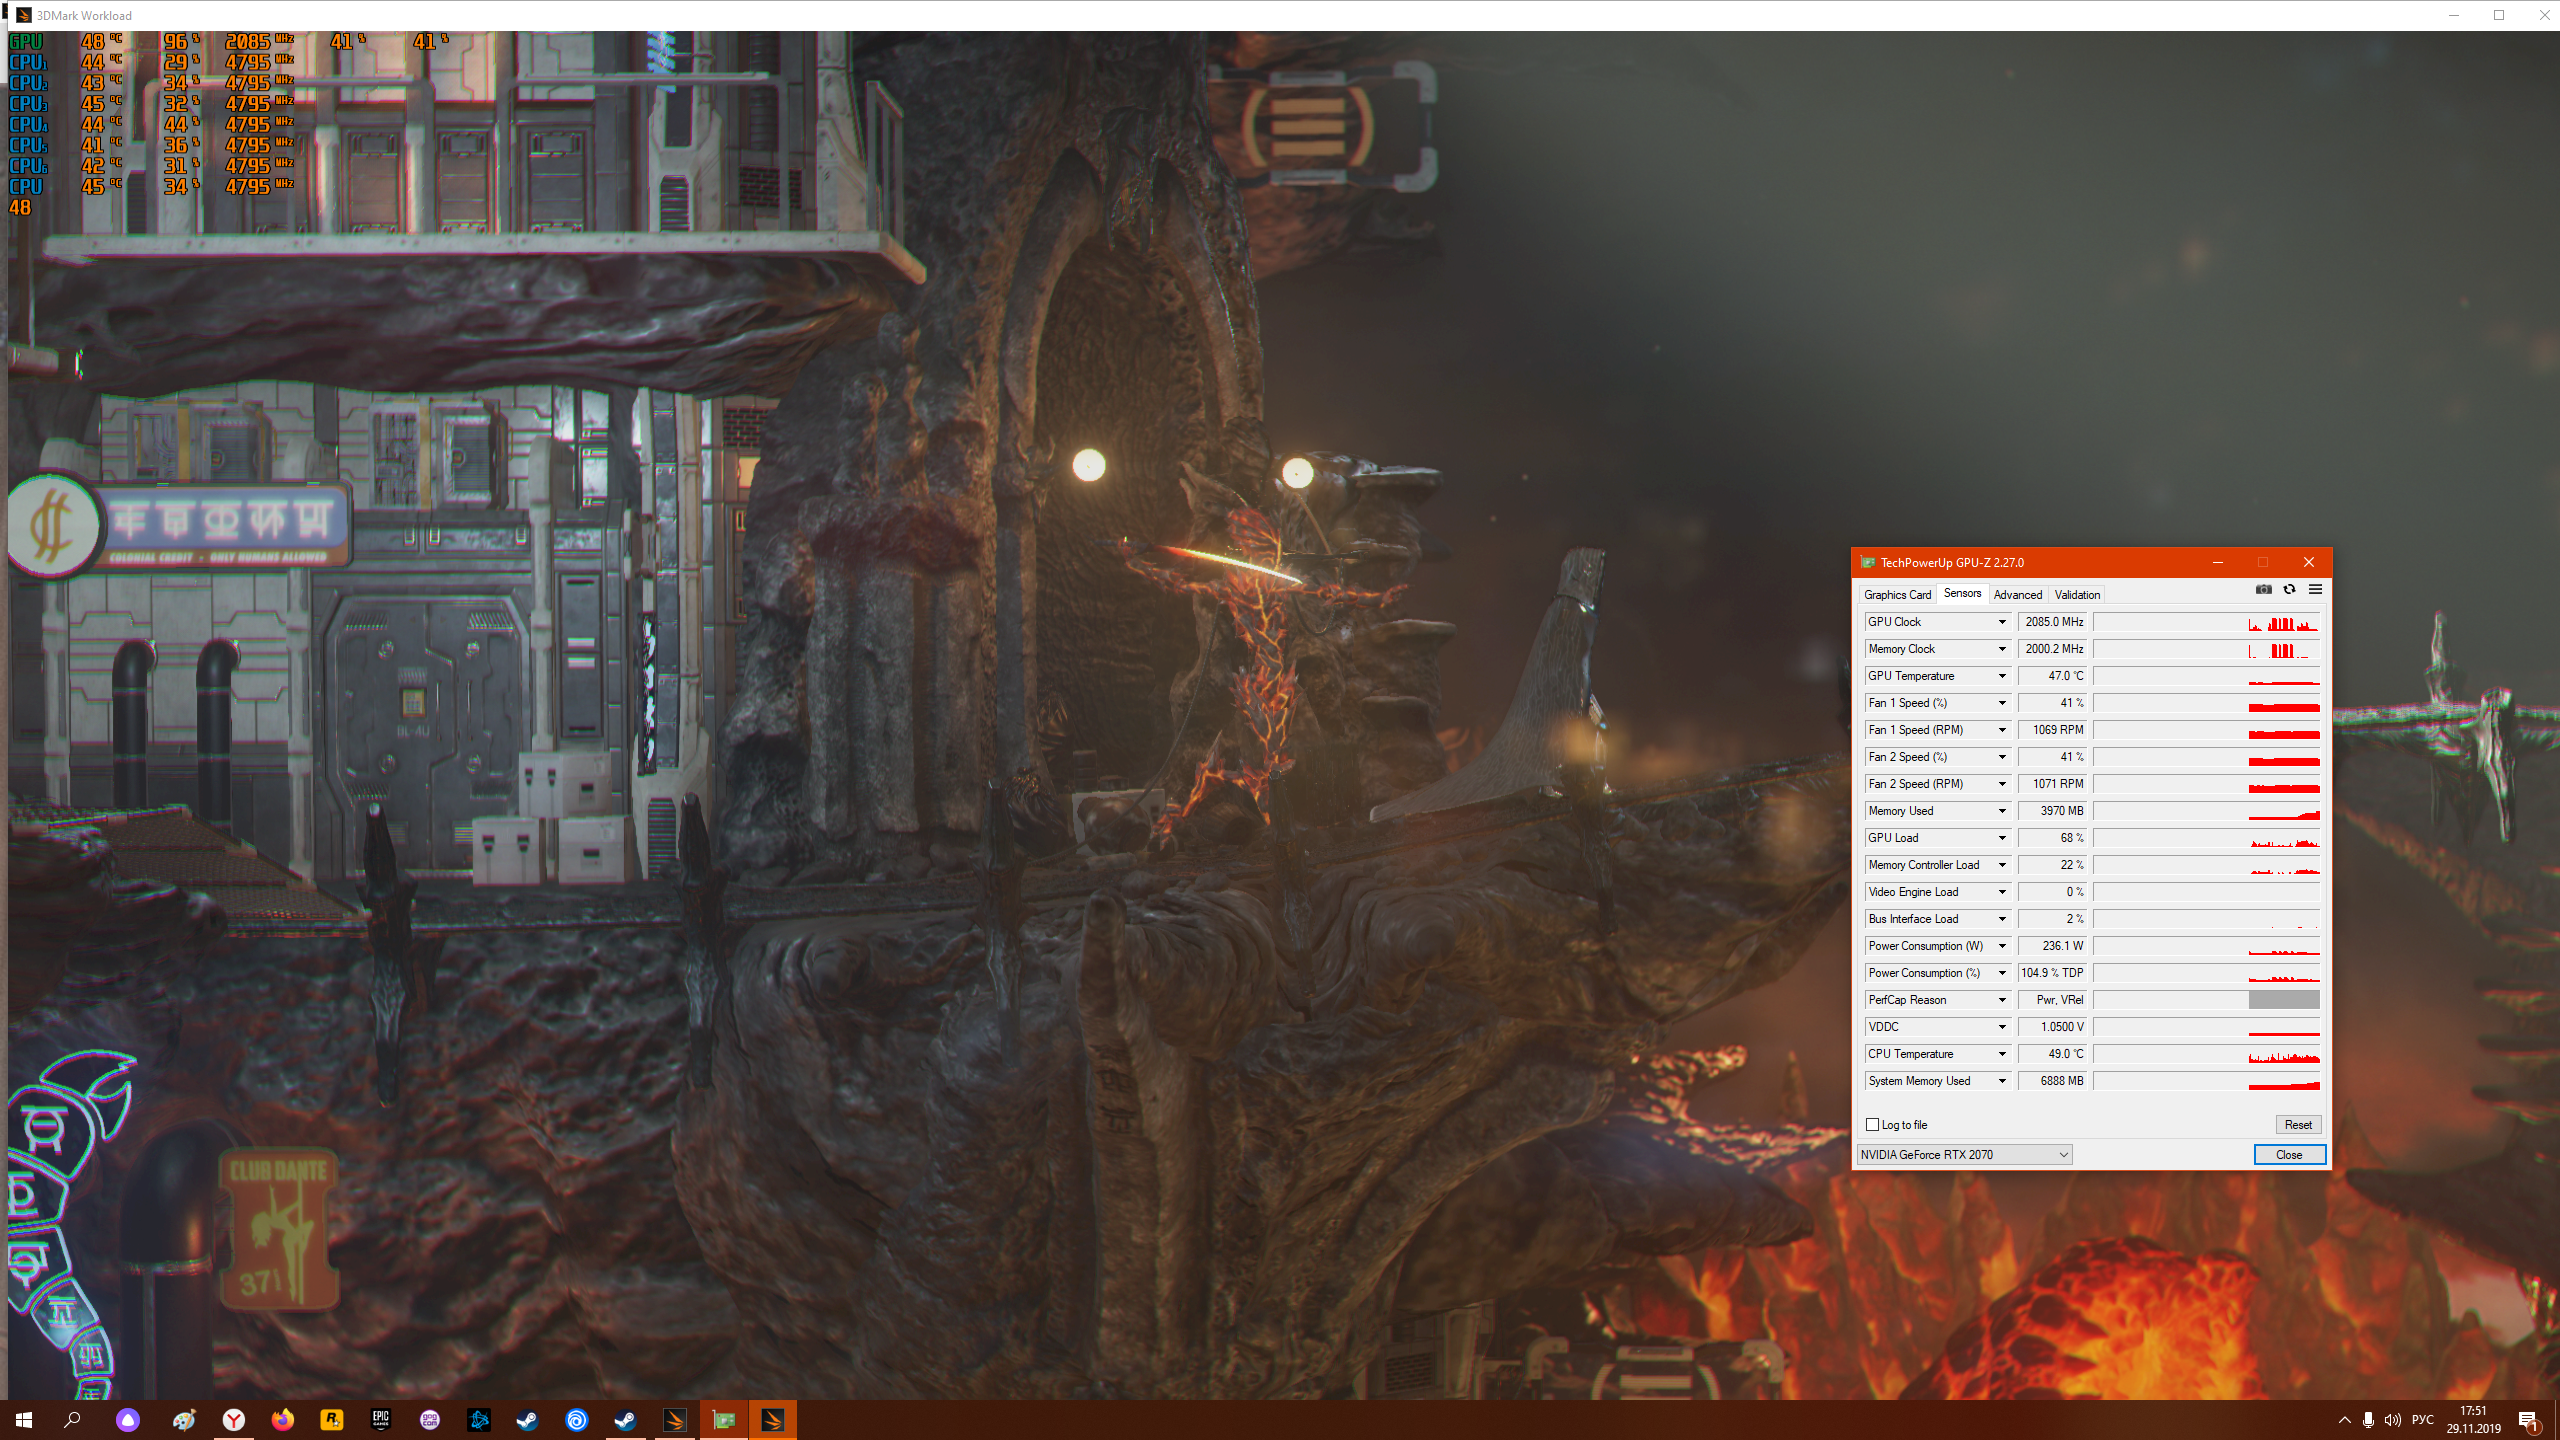
Task: Click the Close button in GPU-Z
Action: click(2289, 1155)
